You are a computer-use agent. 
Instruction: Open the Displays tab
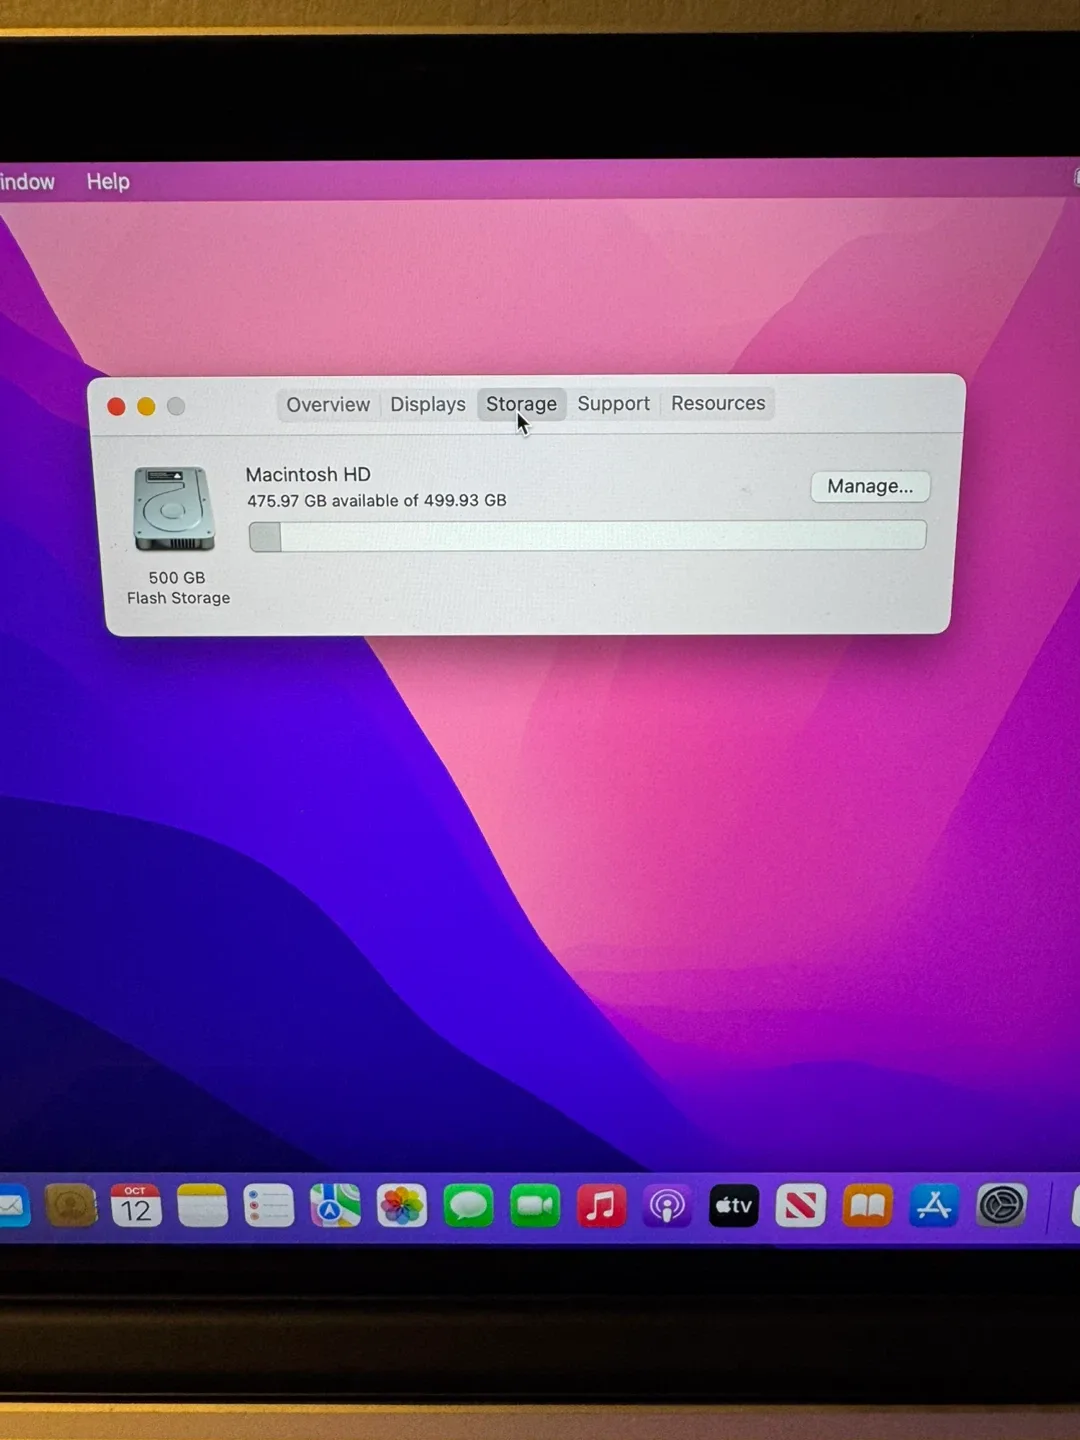point(427,404)
